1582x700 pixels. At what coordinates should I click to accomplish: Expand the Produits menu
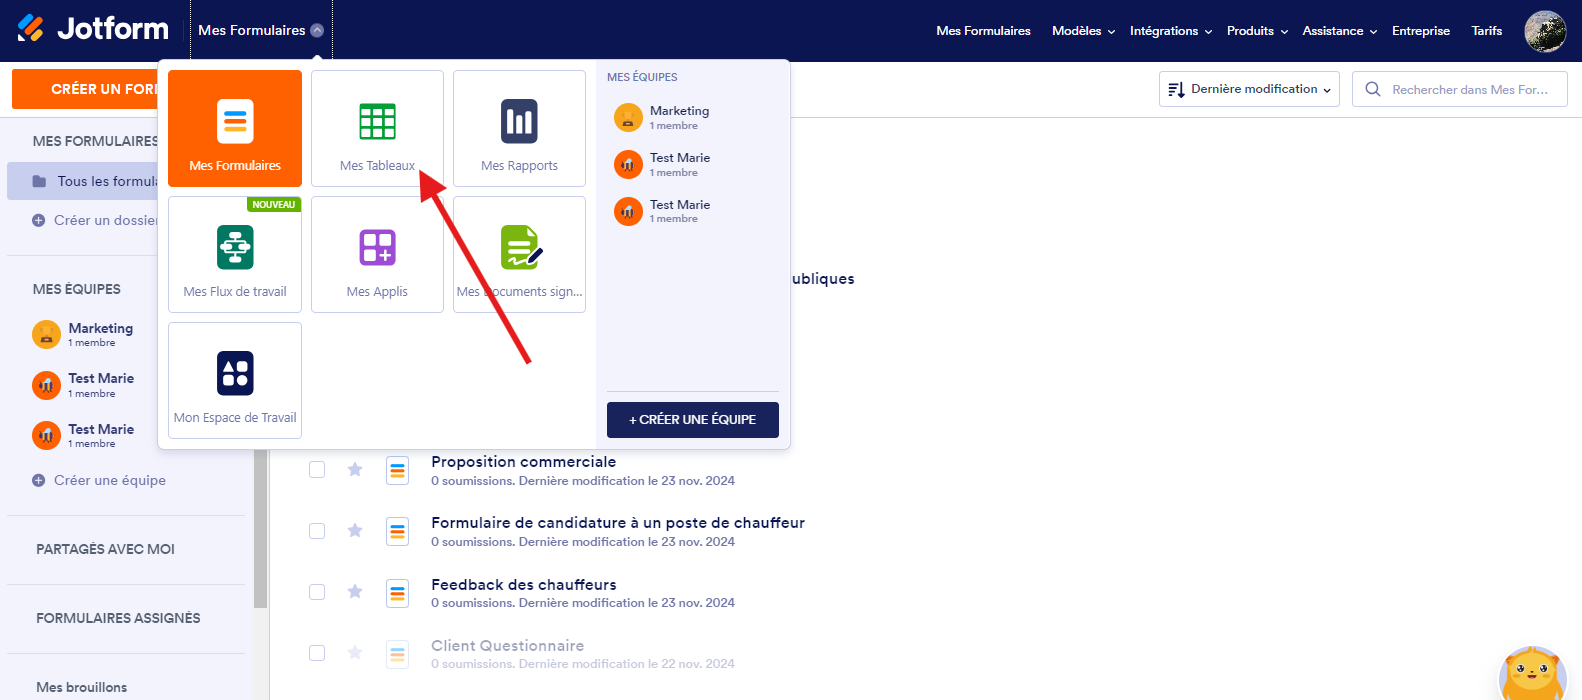coord(1257,31)
